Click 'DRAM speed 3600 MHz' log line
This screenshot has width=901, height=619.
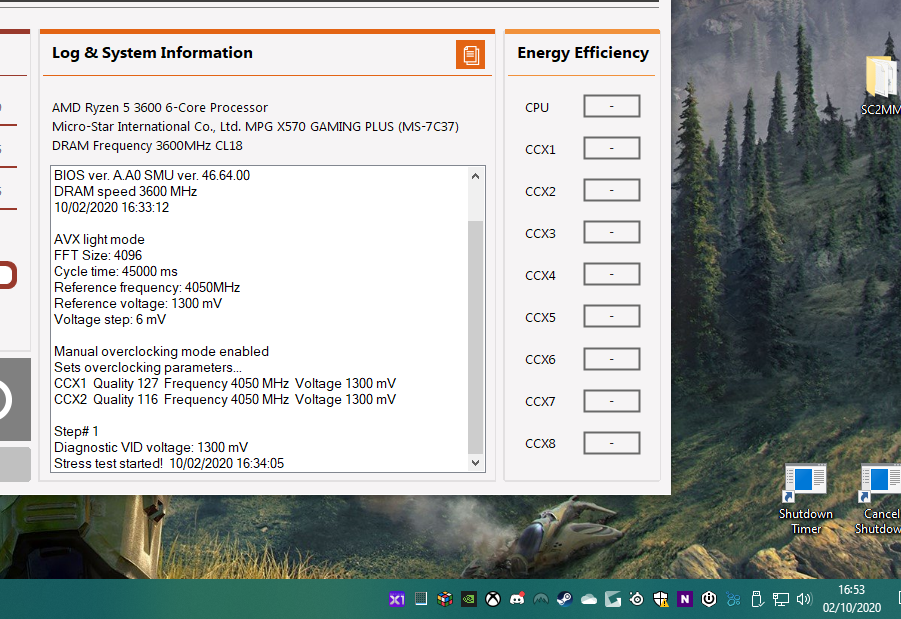pyautogui.click(x=125, y=191)
